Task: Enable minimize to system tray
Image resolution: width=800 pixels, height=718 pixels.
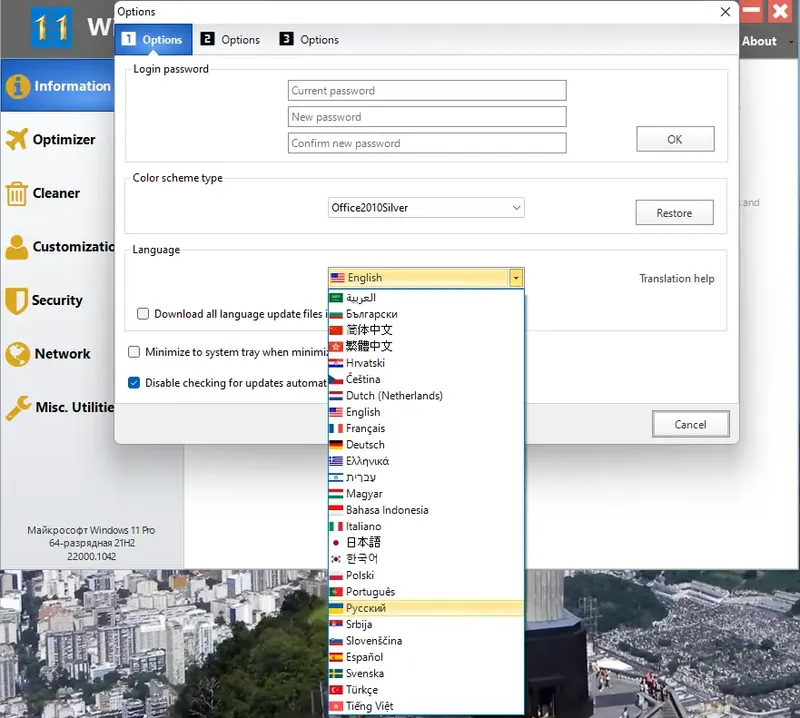Action: pyautogui.click(x=135, y=352)
